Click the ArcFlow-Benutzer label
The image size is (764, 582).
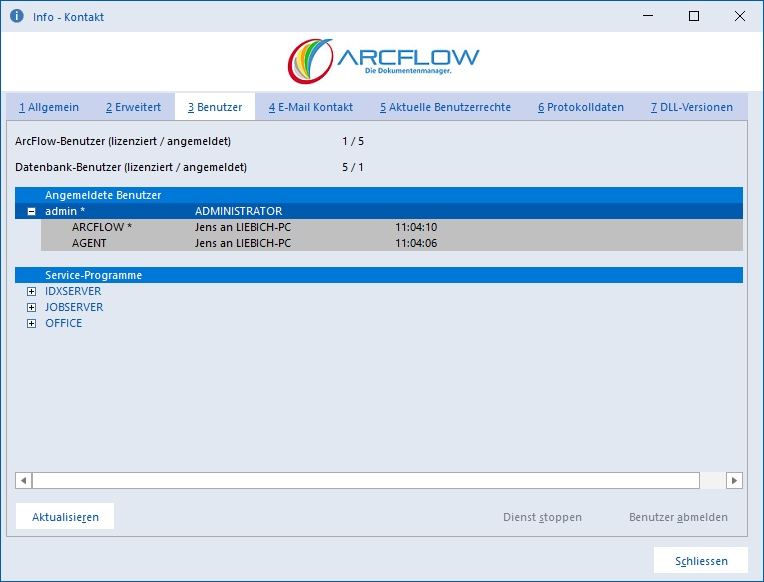click(x=123, y=141)
